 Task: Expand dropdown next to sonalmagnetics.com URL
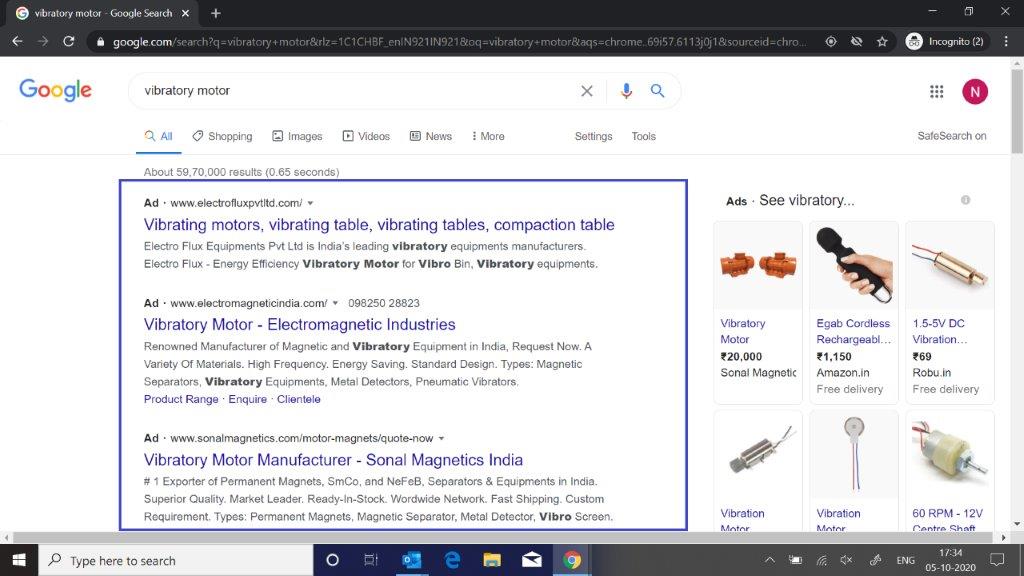click(x=441, y=438)
